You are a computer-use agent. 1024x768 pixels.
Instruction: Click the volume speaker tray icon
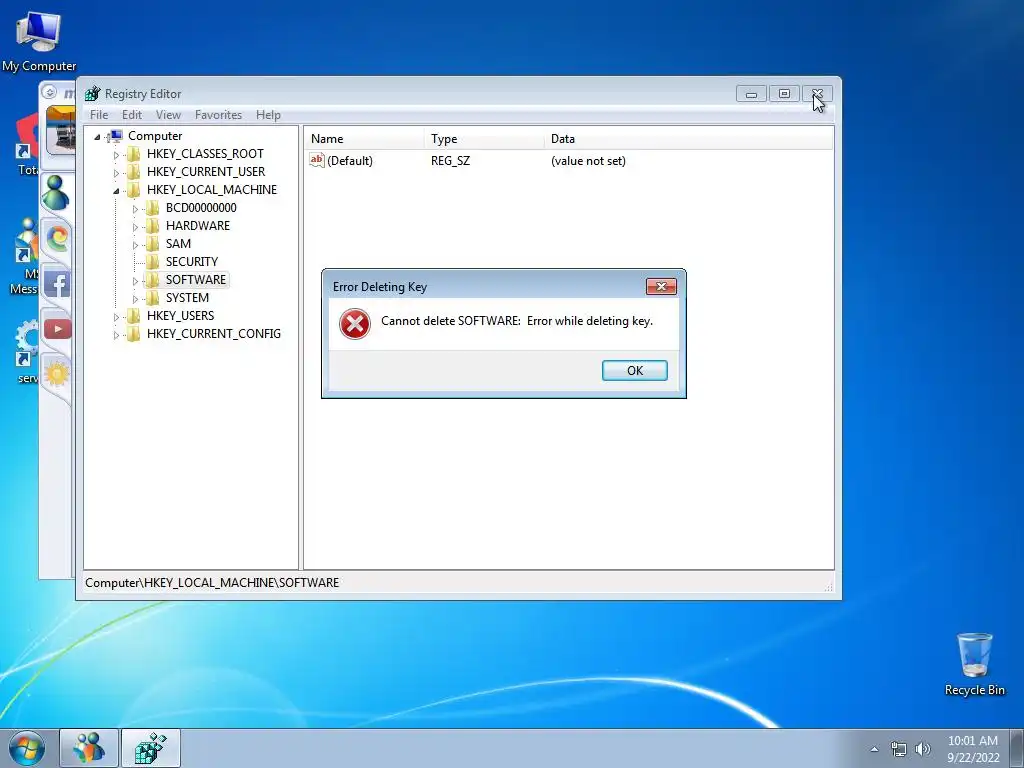point(923,749)
